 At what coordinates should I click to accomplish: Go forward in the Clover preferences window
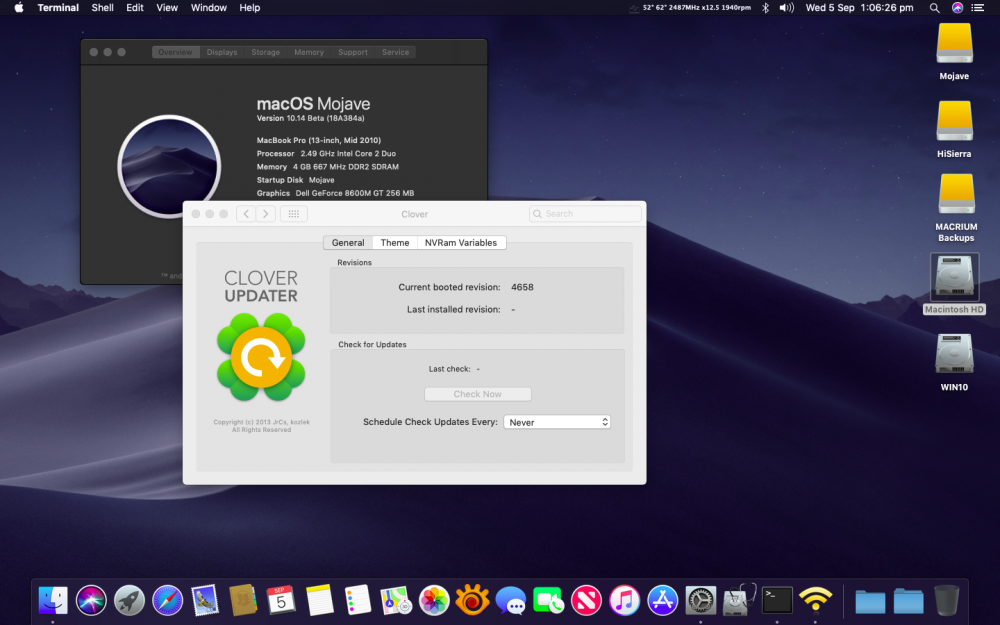[x=266, y=214]
